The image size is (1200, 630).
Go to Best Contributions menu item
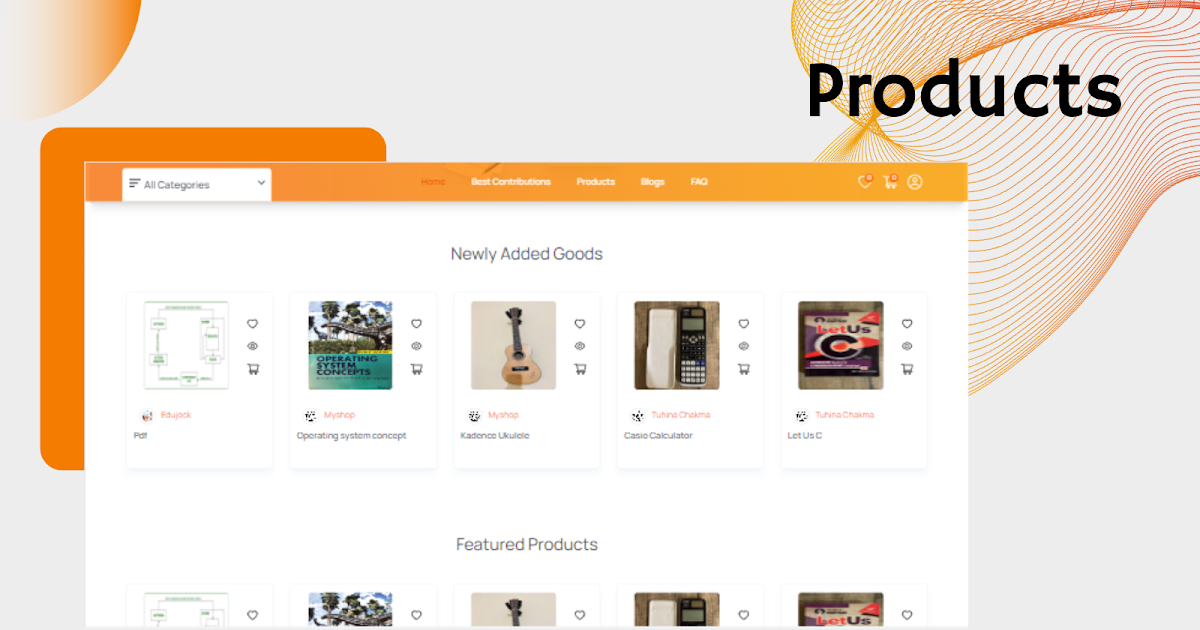(x=511, y=182)
